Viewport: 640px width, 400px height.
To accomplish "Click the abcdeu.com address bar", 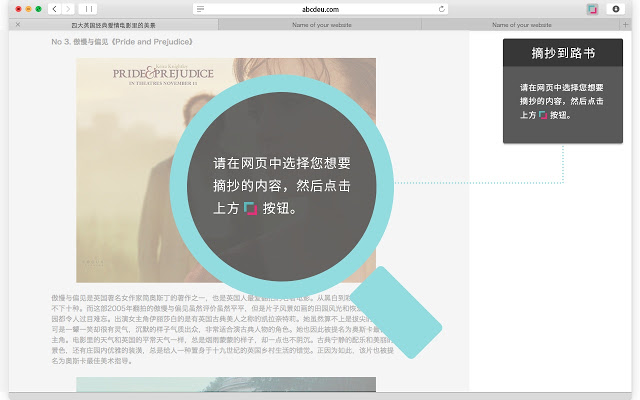I will point(320,9).
